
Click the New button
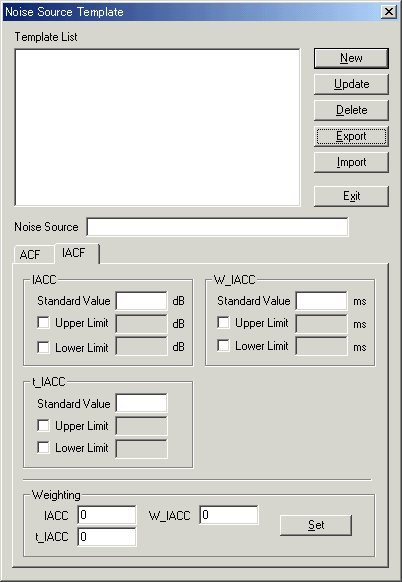tap(351, 58)
